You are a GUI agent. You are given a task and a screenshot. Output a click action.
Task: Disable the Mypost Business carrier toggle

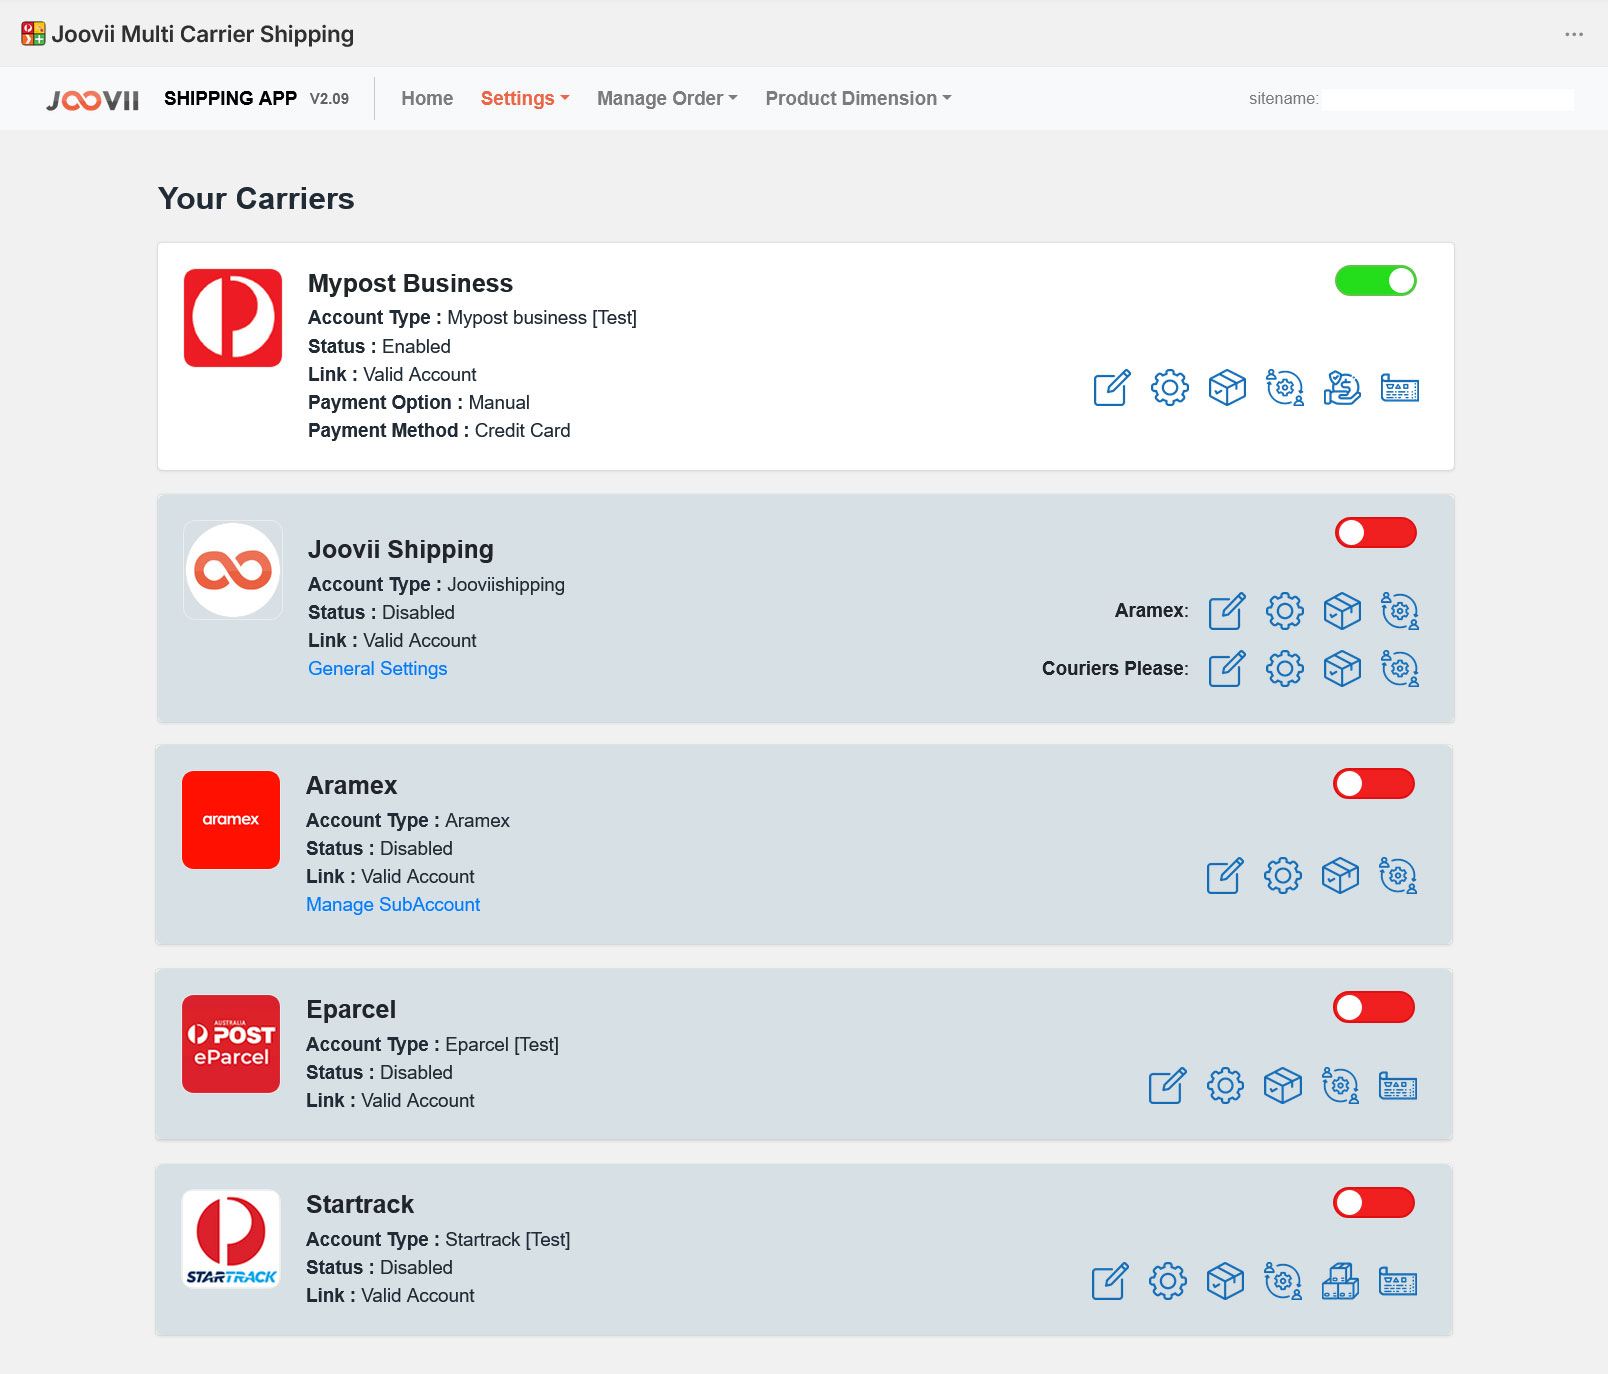(1376, 281)
